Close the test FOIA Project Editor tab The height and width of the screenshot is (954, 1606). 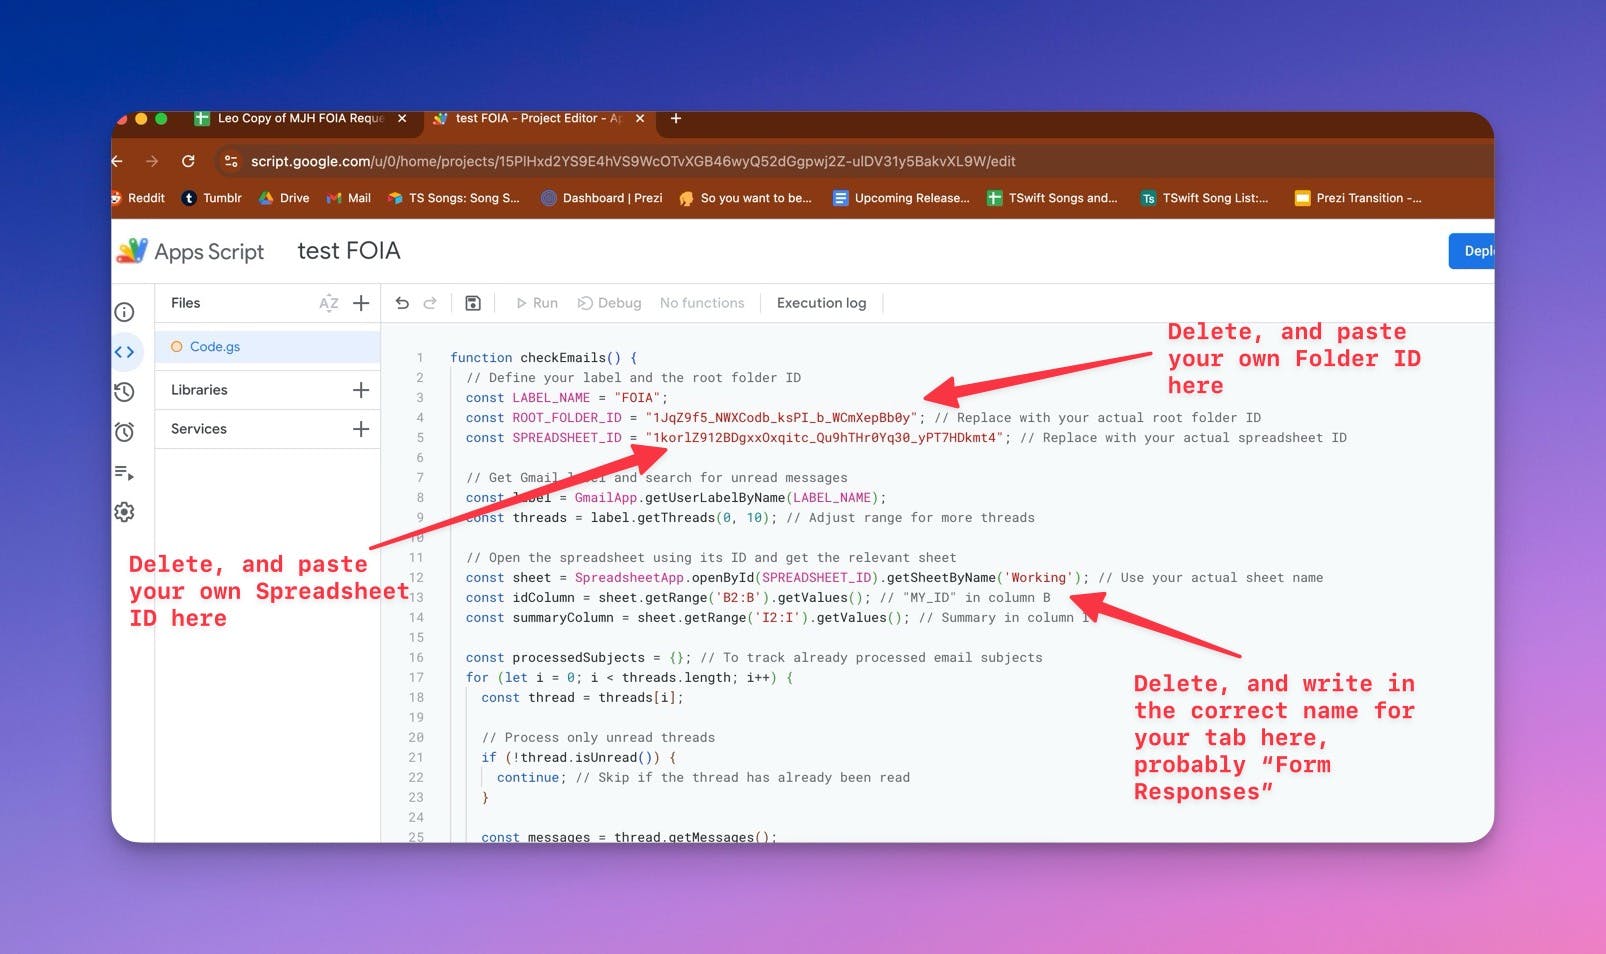pyautogui.click(x=640, y=118)
